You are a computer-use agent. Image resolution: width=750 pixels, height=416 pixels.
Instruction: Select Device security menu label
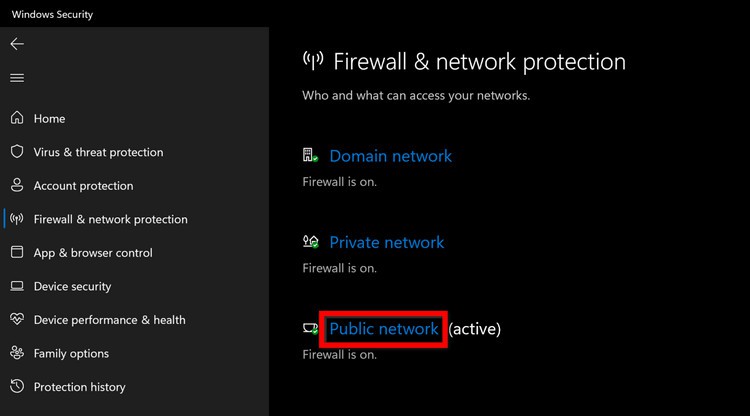[72, 286]
